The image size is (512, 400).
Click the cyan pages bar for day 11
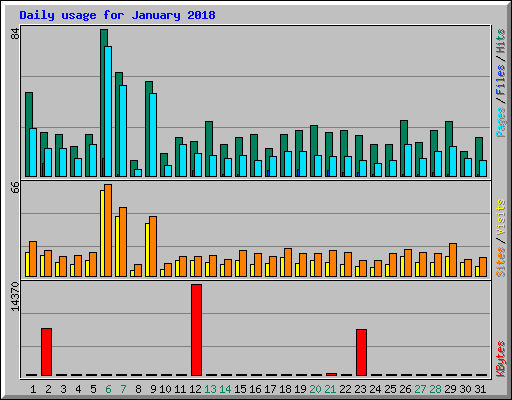tap(183, 160)
